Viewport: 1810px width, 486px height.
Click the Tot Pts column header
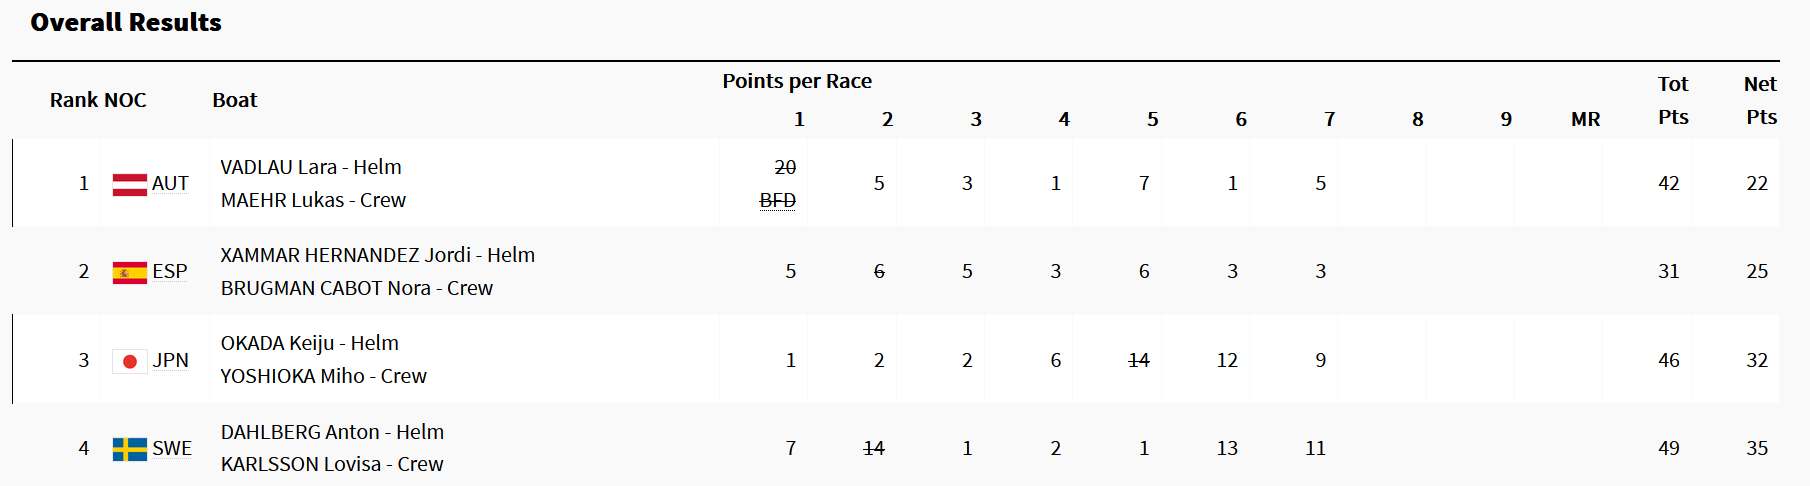click(1673, 100)
